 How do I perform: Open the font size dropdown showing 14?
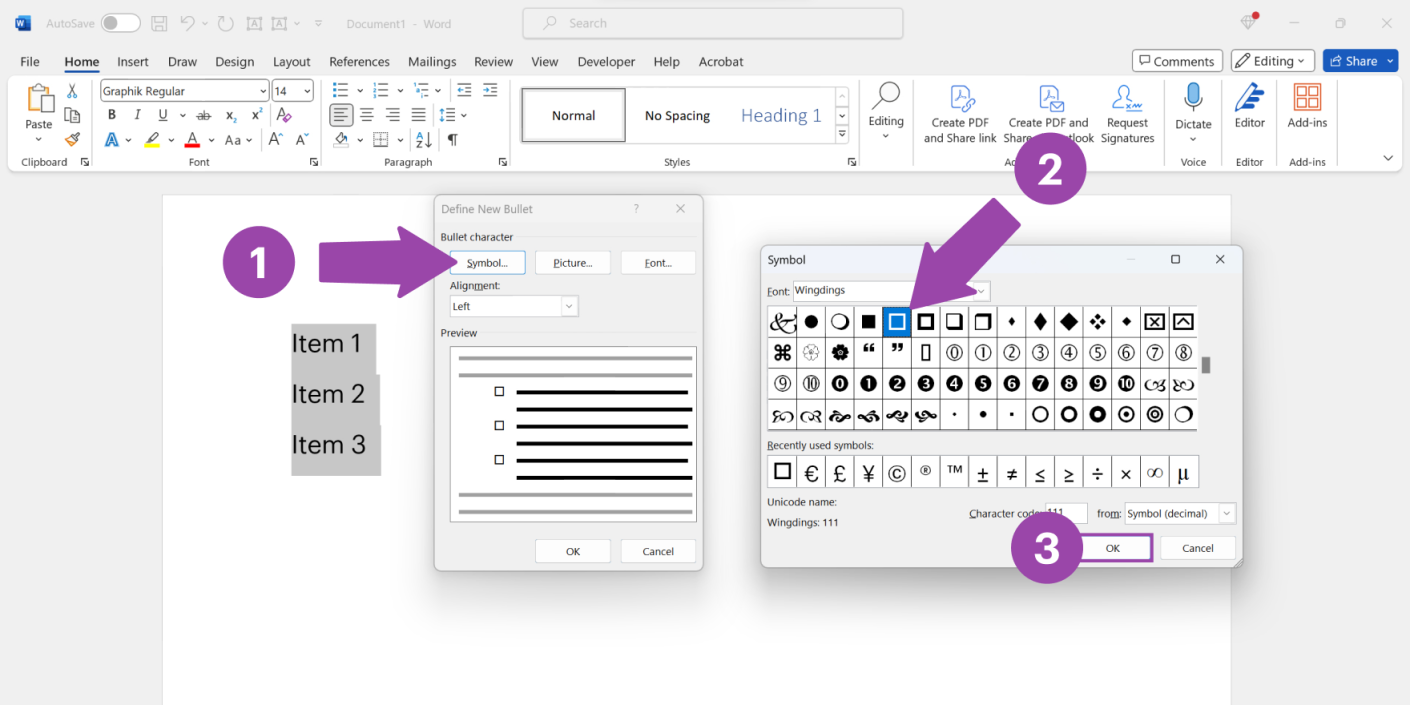[306, 91]
